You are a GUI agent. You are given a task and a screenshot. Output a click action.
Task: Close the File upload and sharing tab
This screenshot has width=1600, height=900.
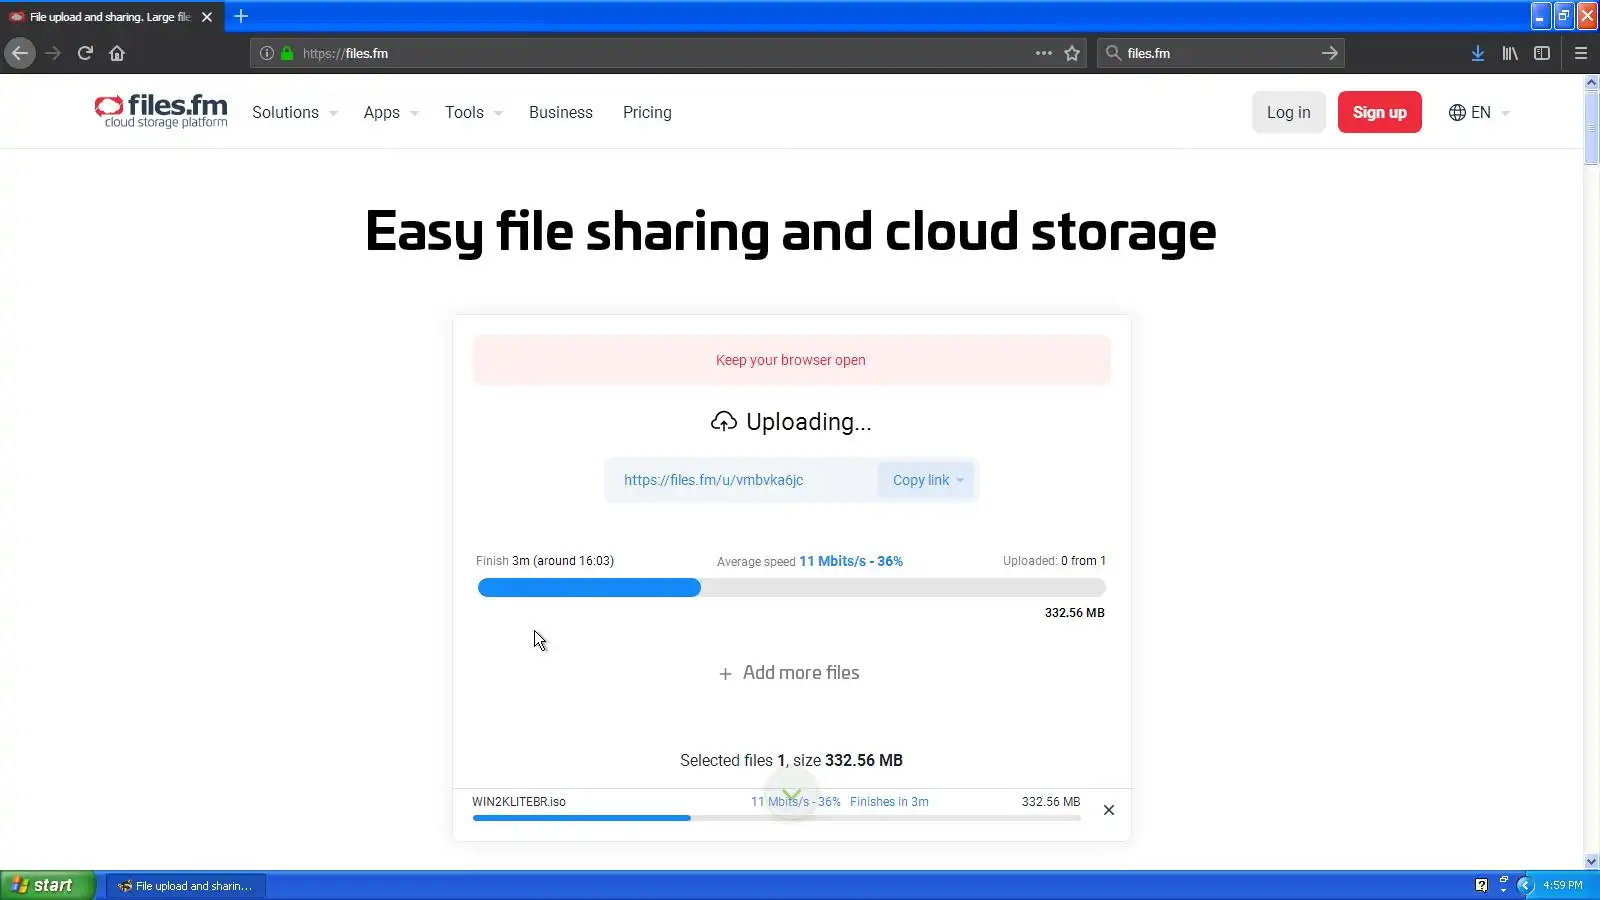click(x=207, y=17)
